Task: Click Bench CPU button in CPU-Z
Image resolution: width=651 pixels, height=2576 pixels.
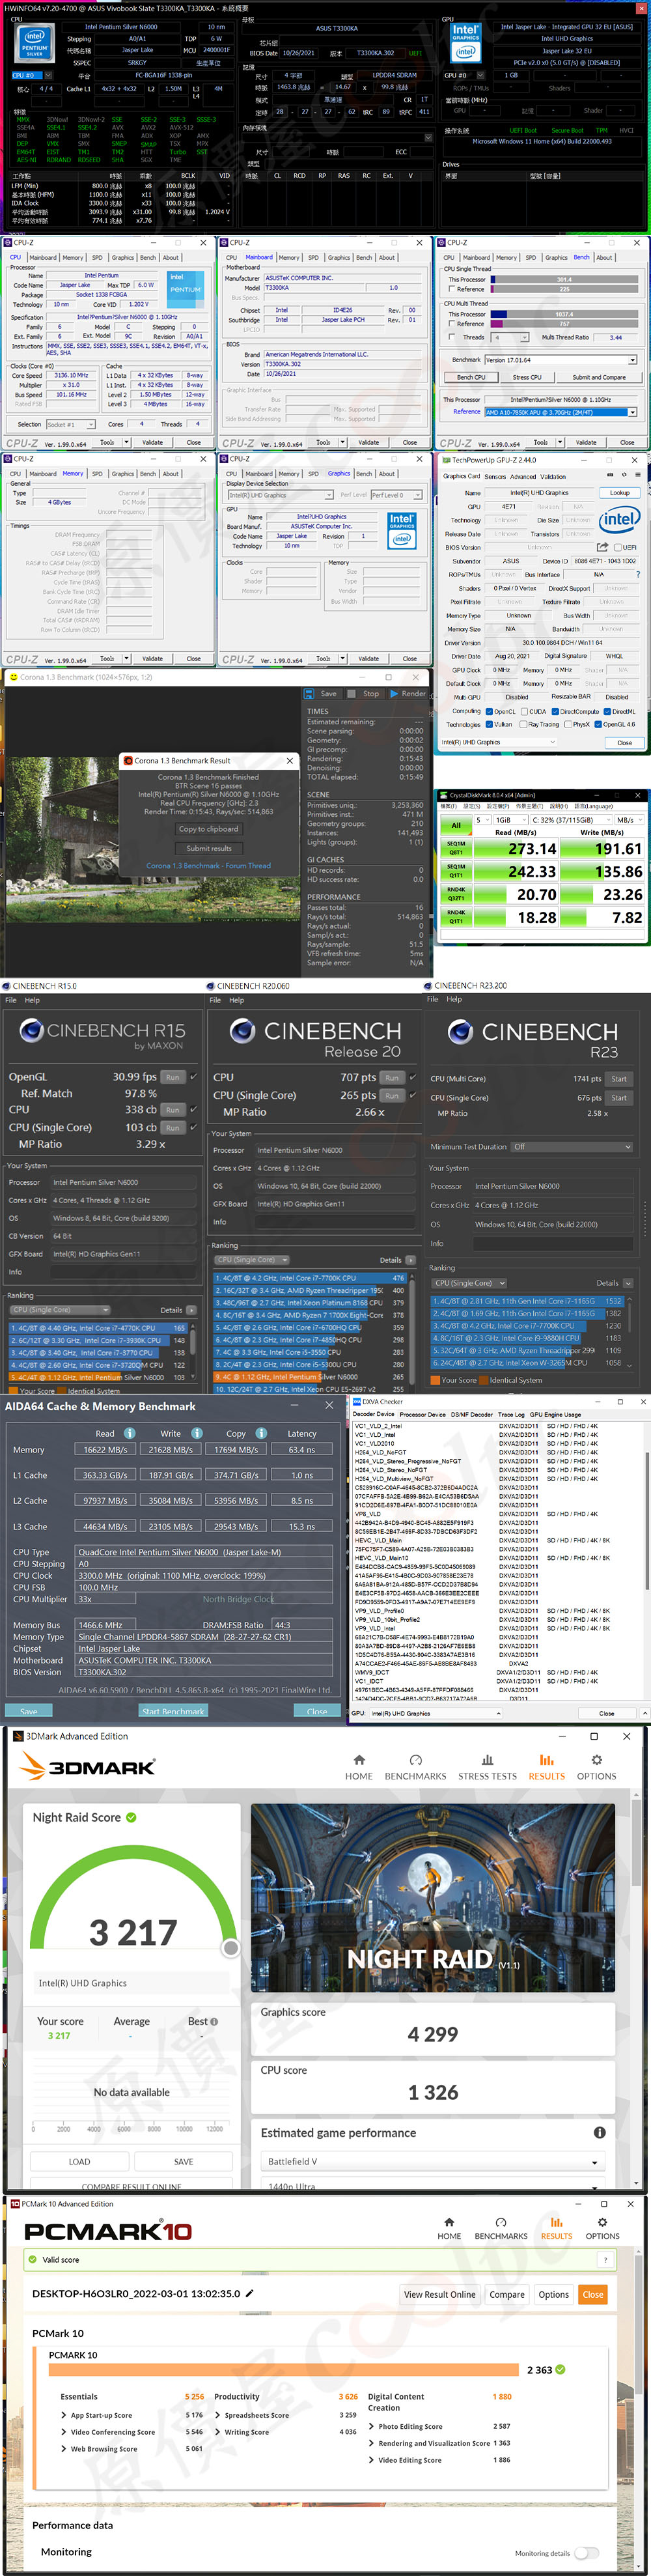Action: (x=471, y=377)
